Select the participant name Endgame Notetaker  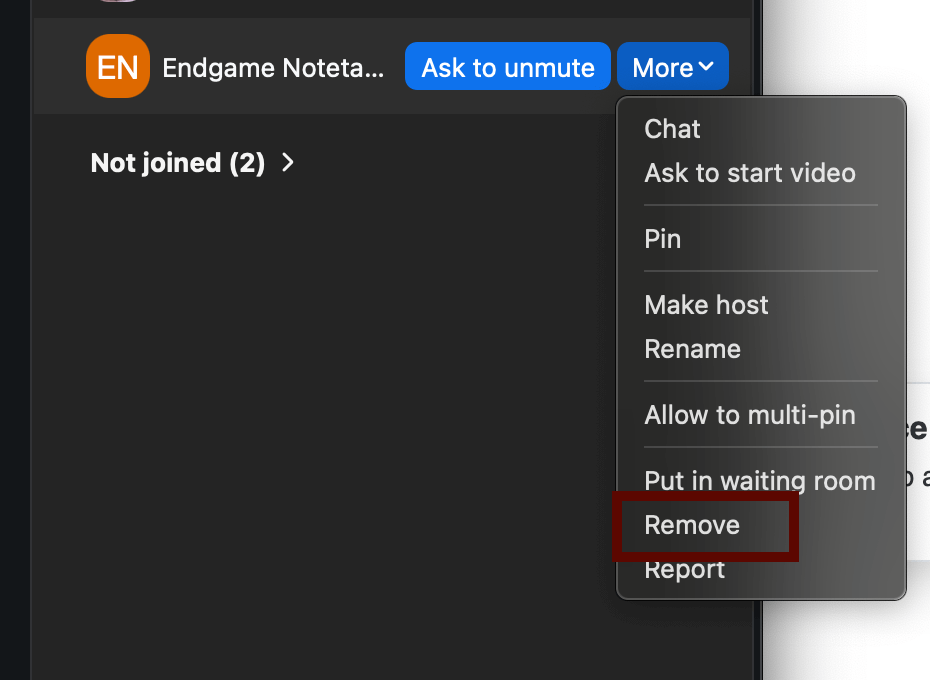coord(271,67)
